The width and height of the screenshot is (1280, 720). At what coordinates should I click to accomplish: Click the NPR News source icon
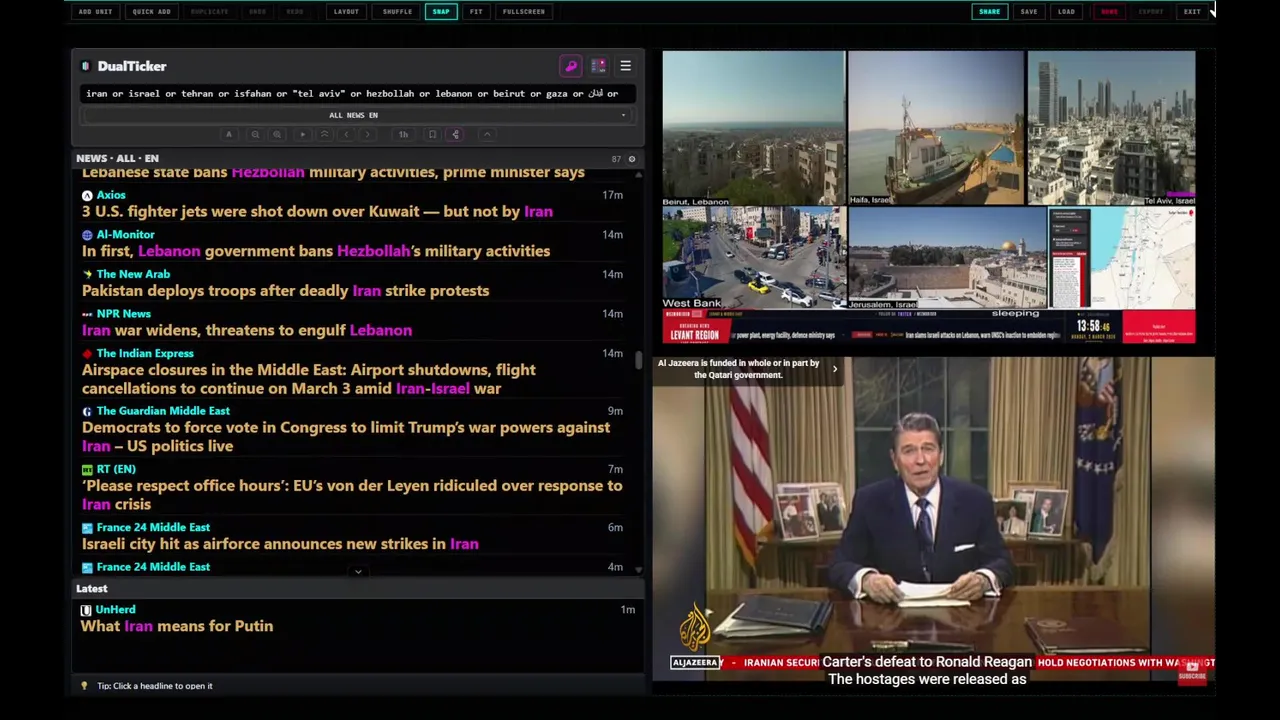pos(87,314)
